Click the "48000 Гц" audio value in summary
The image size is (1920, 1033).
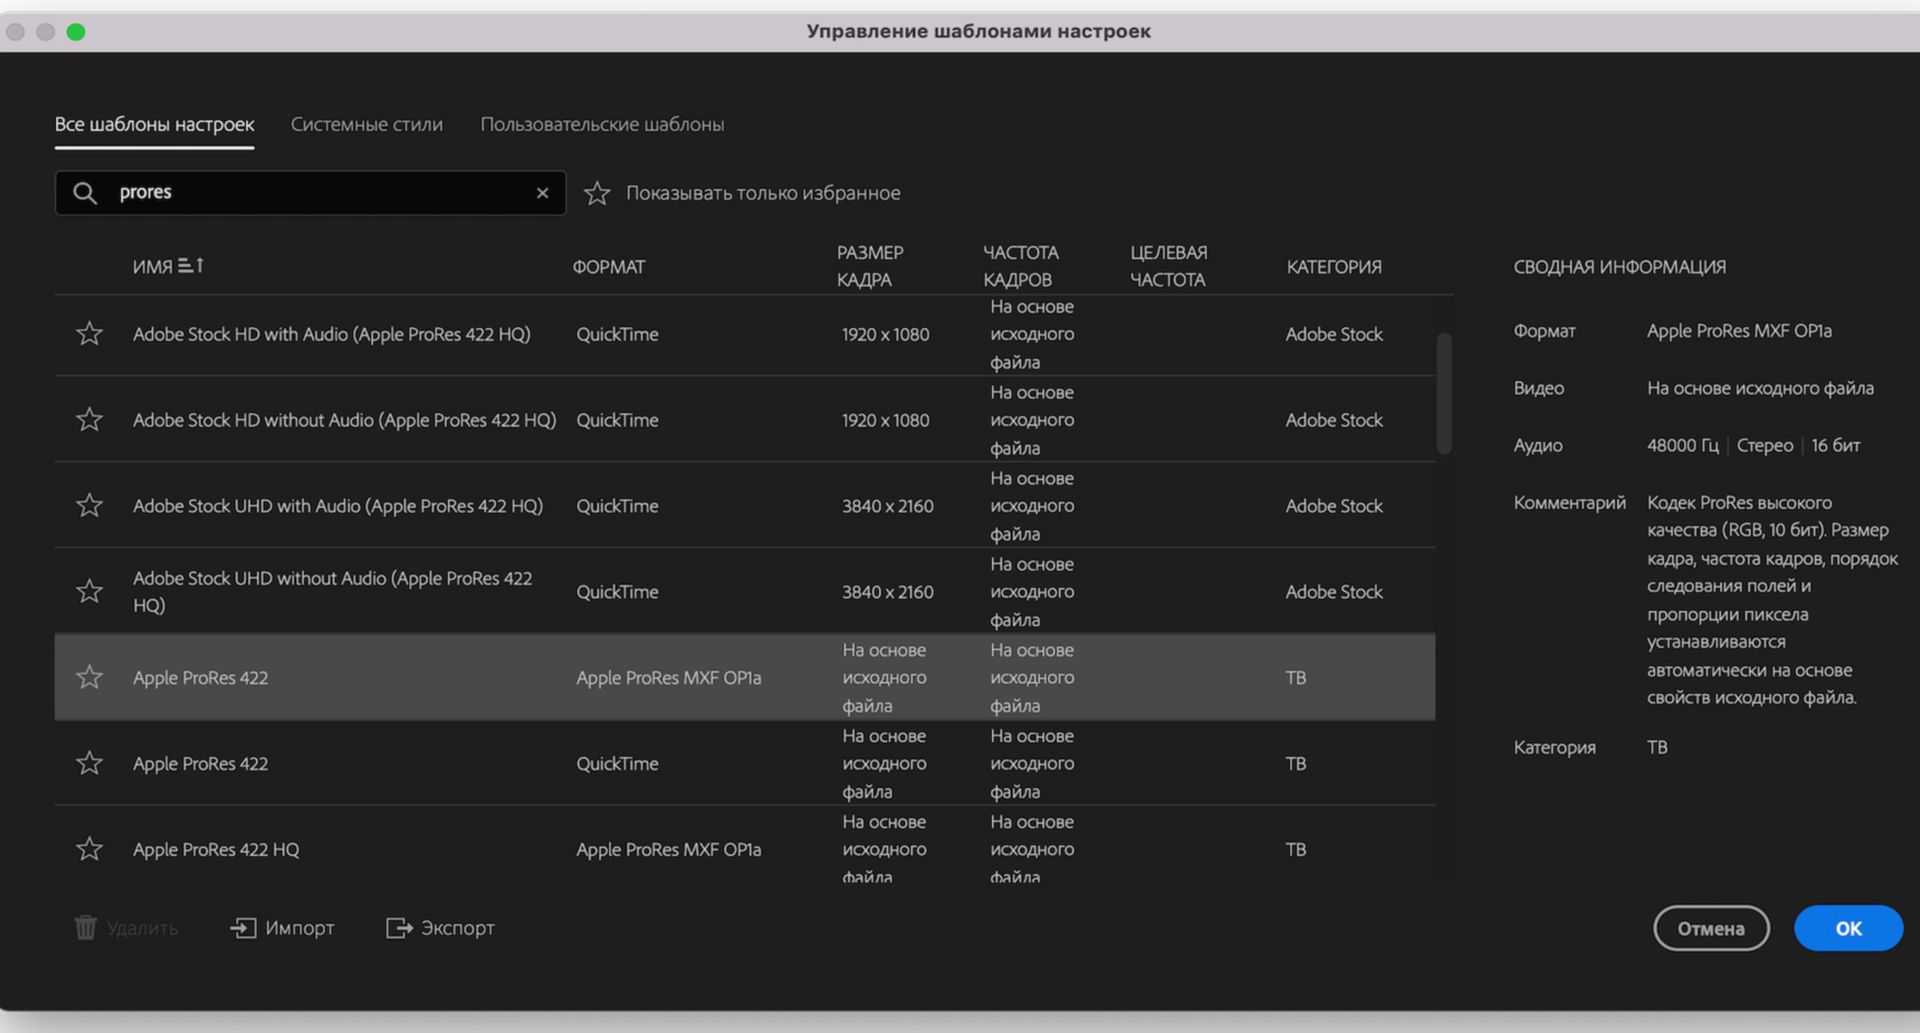click(x=1683, y=445)
